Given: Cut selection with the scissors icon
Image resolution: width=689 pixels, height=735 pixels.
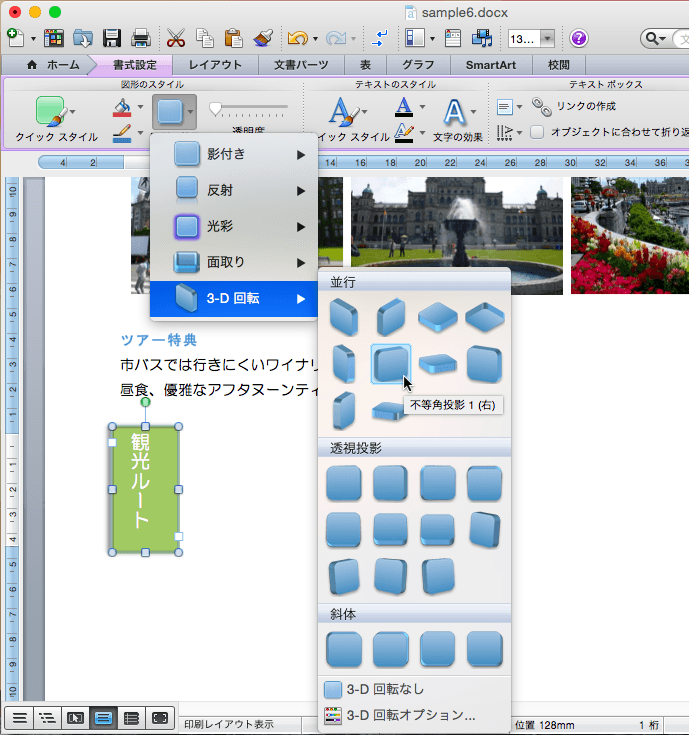Looking at the screenshot, I should pyautogui.click(x=176, y=39).
